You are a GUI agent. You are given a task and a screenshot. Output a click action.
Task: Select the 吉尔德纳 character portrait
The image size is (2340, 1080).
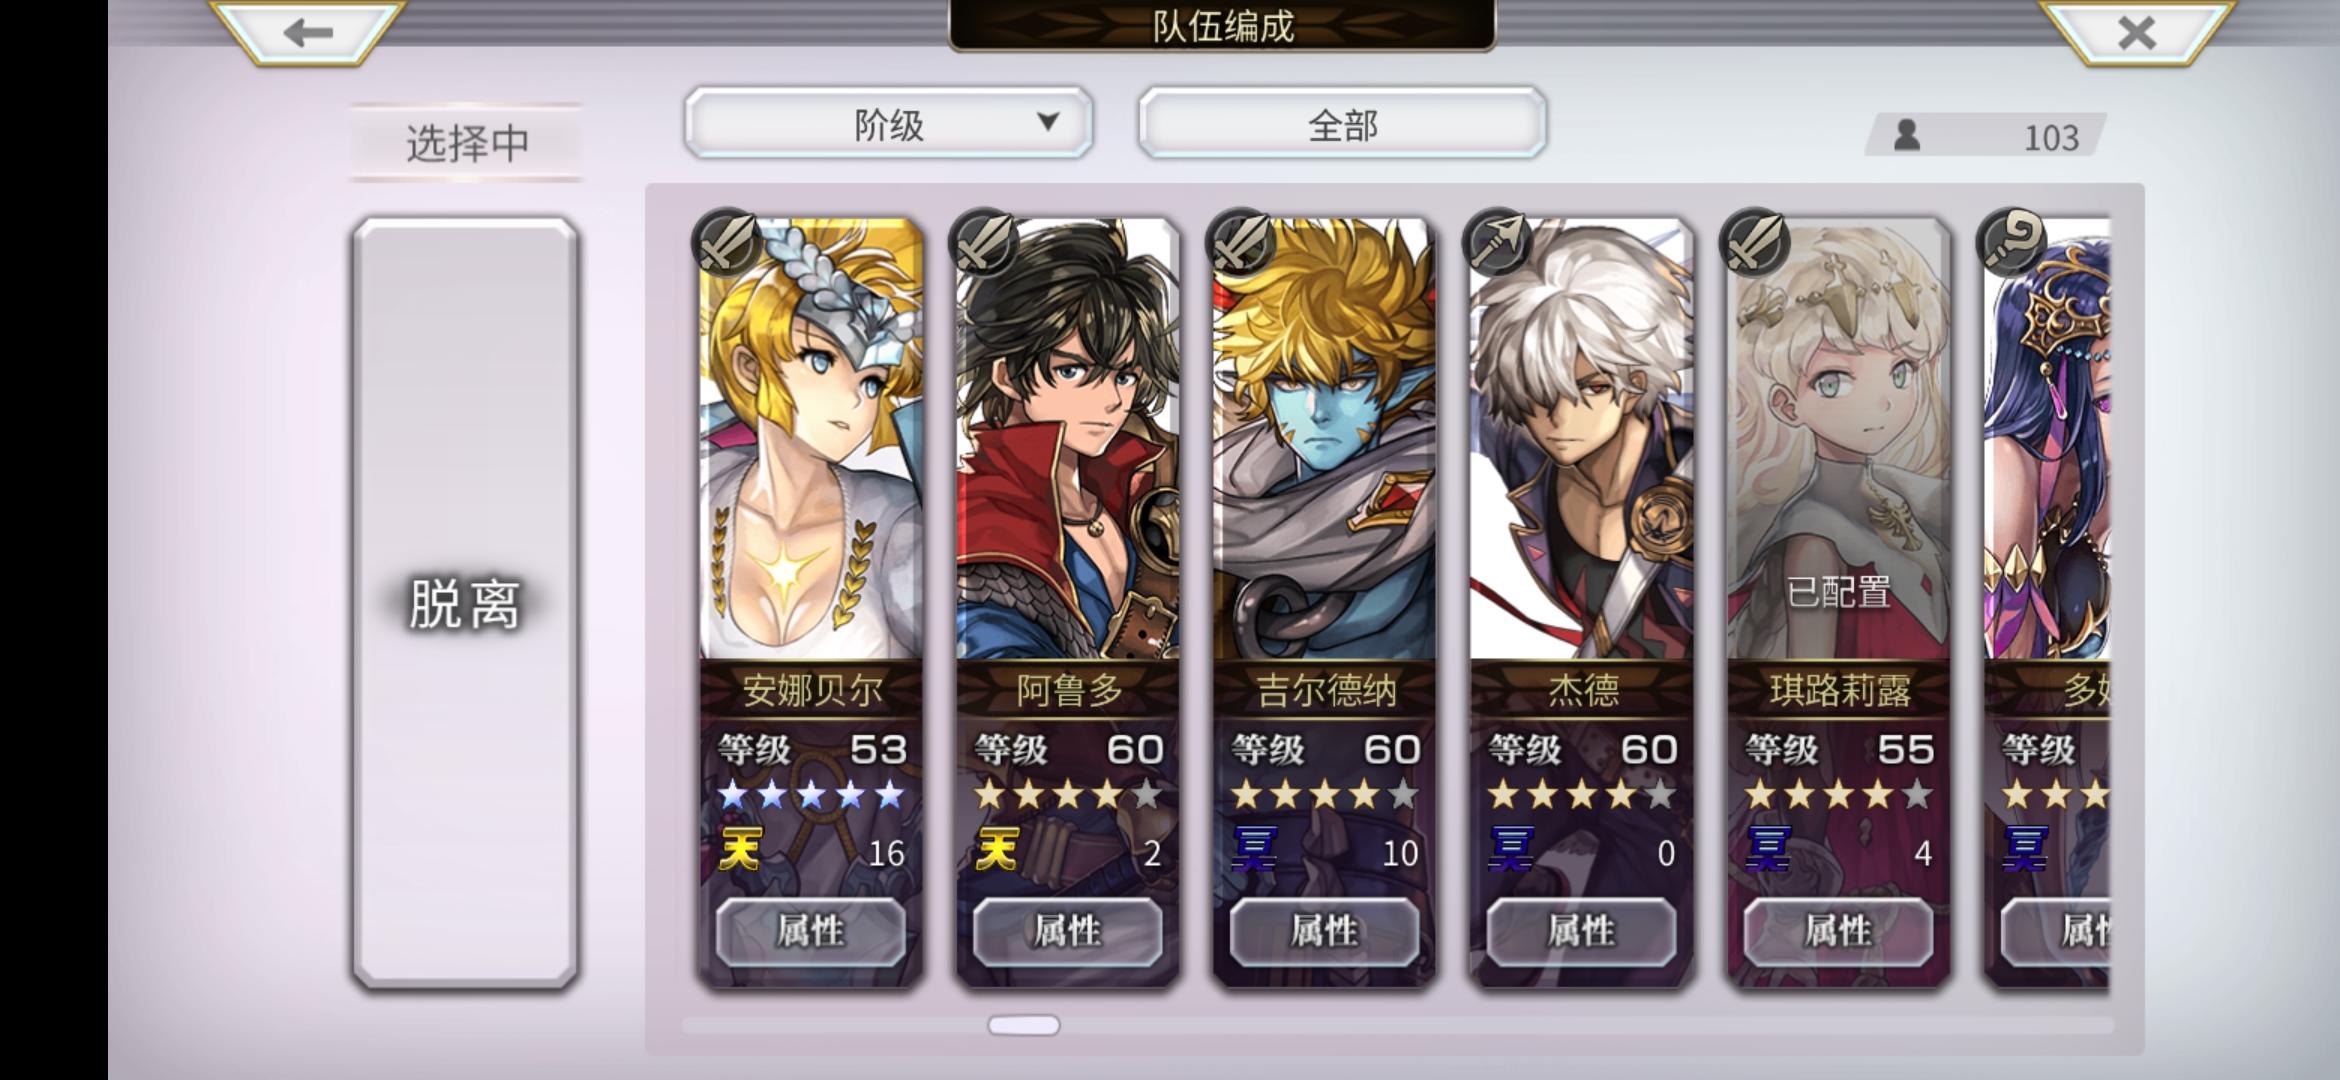point(1325,440)
